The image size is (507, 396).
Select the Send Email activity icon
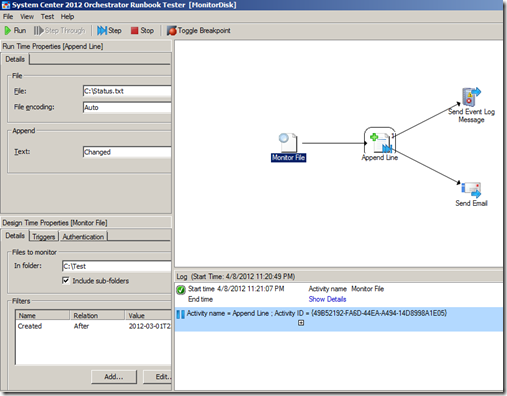point(471,190)
